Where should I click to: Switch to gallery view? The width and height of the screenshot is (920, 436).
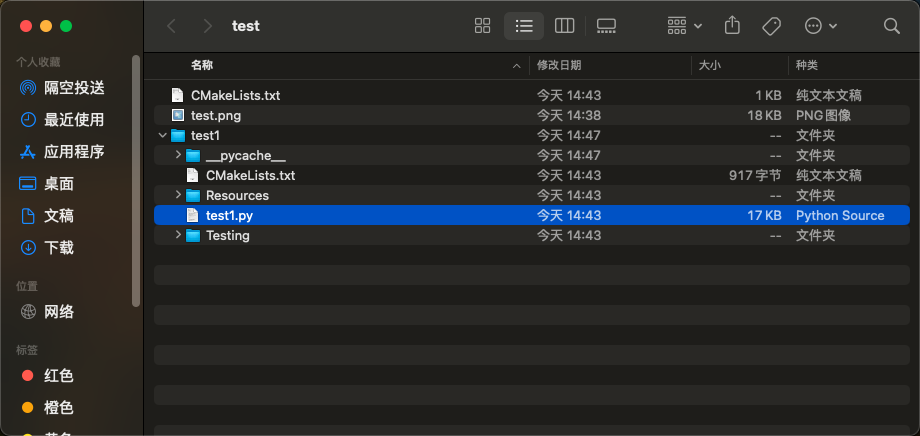tap(606, 26)
